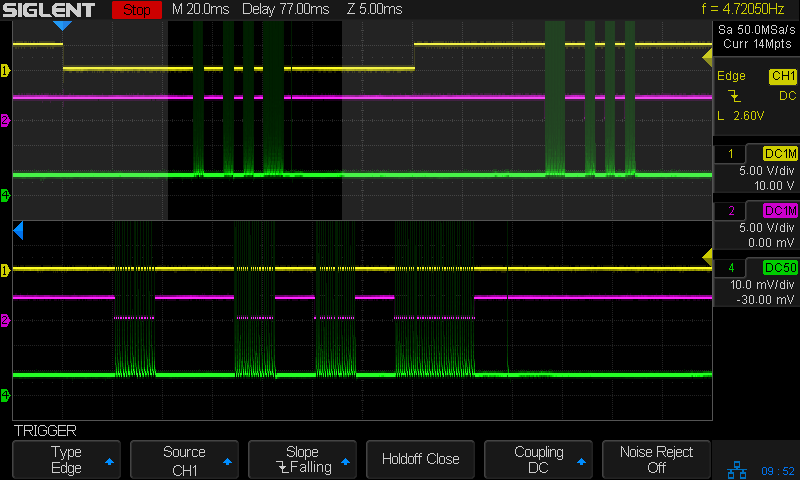Viewport: 800px width, 480px height.
Task: Open the trigger Type Edge menu
Action: (x=66, y=460)
